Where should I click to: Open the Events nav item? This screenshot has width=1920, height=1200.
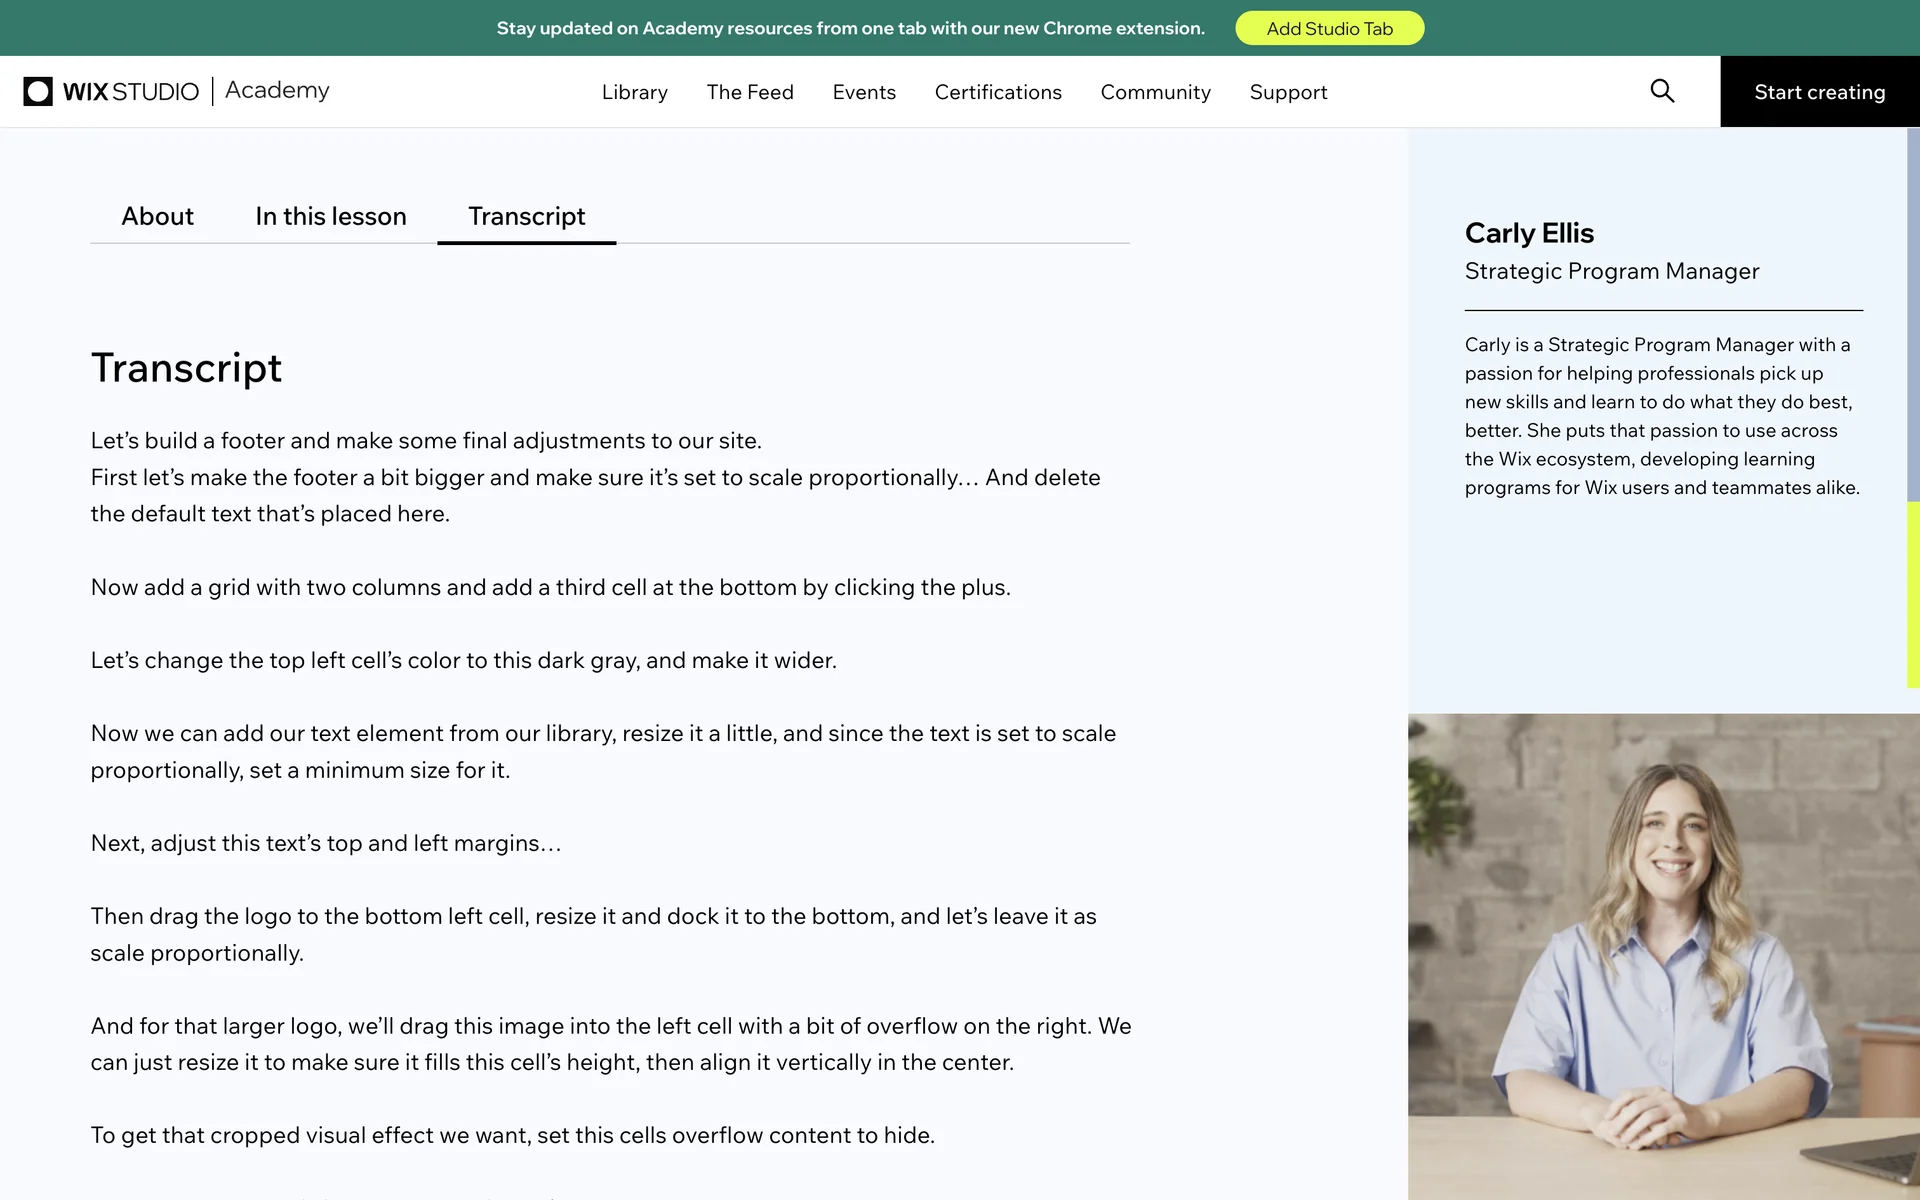tap(864, 92)
